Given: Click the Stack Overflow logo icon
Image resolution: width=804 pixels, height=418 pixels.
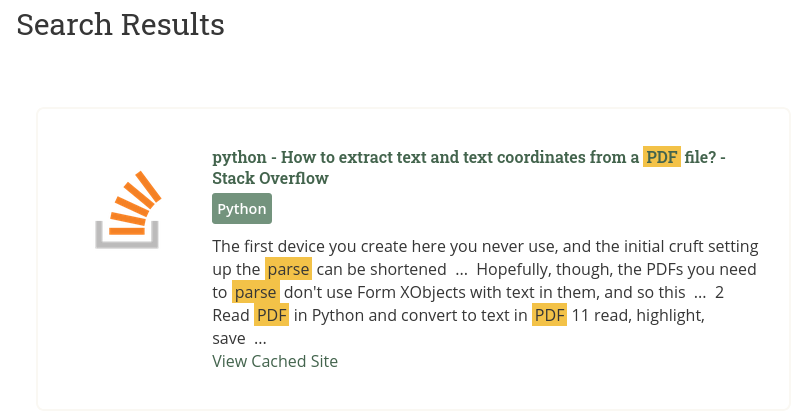Looking at the screenshot, I should point(128,210).
